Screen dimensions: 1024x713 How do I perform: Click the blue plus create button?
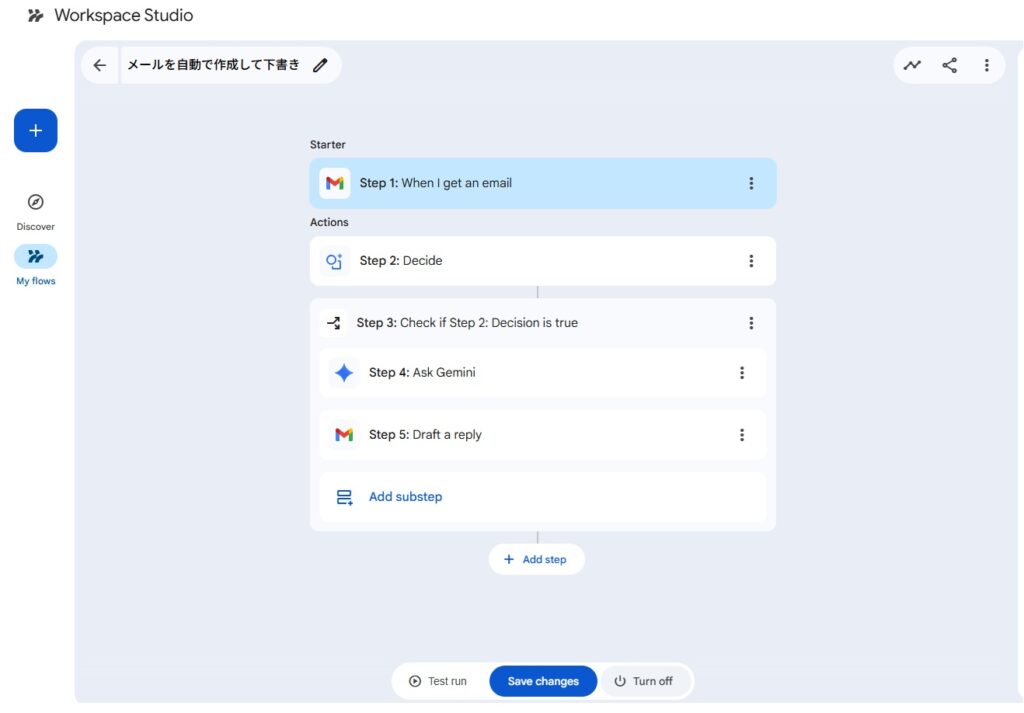[x=36, y=131]
